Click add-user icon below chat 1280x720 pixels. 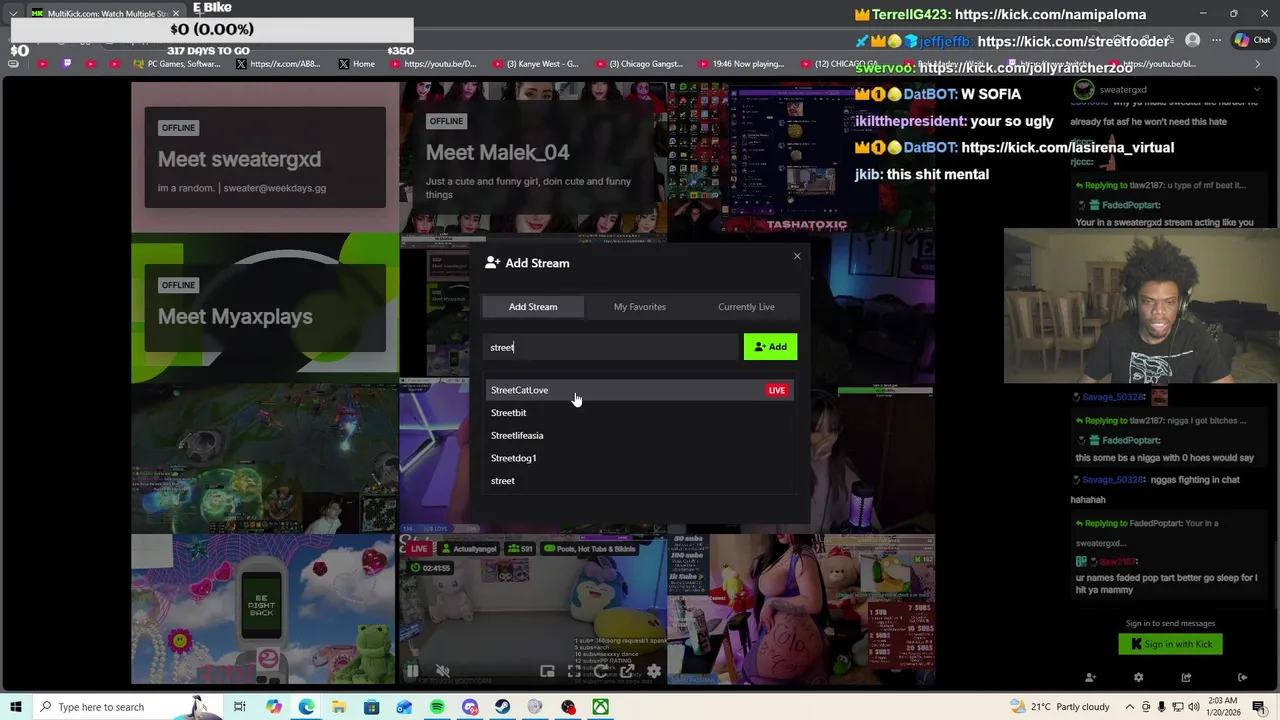coord(1090,678)
